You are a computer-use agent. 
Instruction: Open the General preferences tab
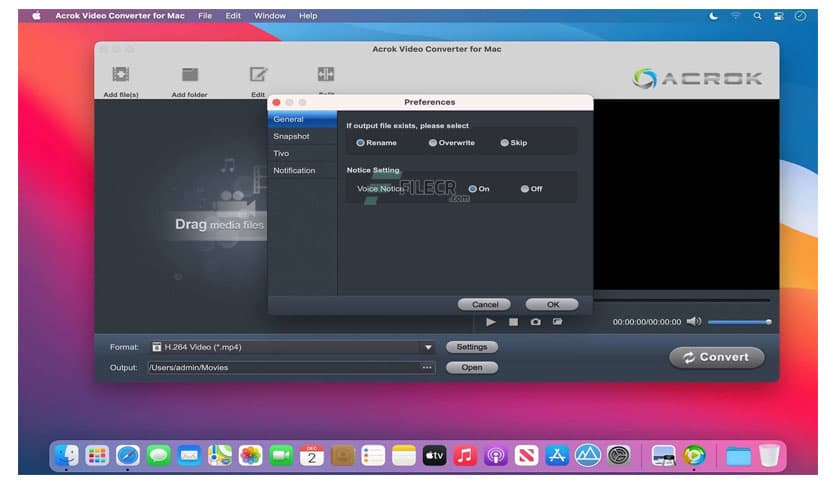(302, 119)
